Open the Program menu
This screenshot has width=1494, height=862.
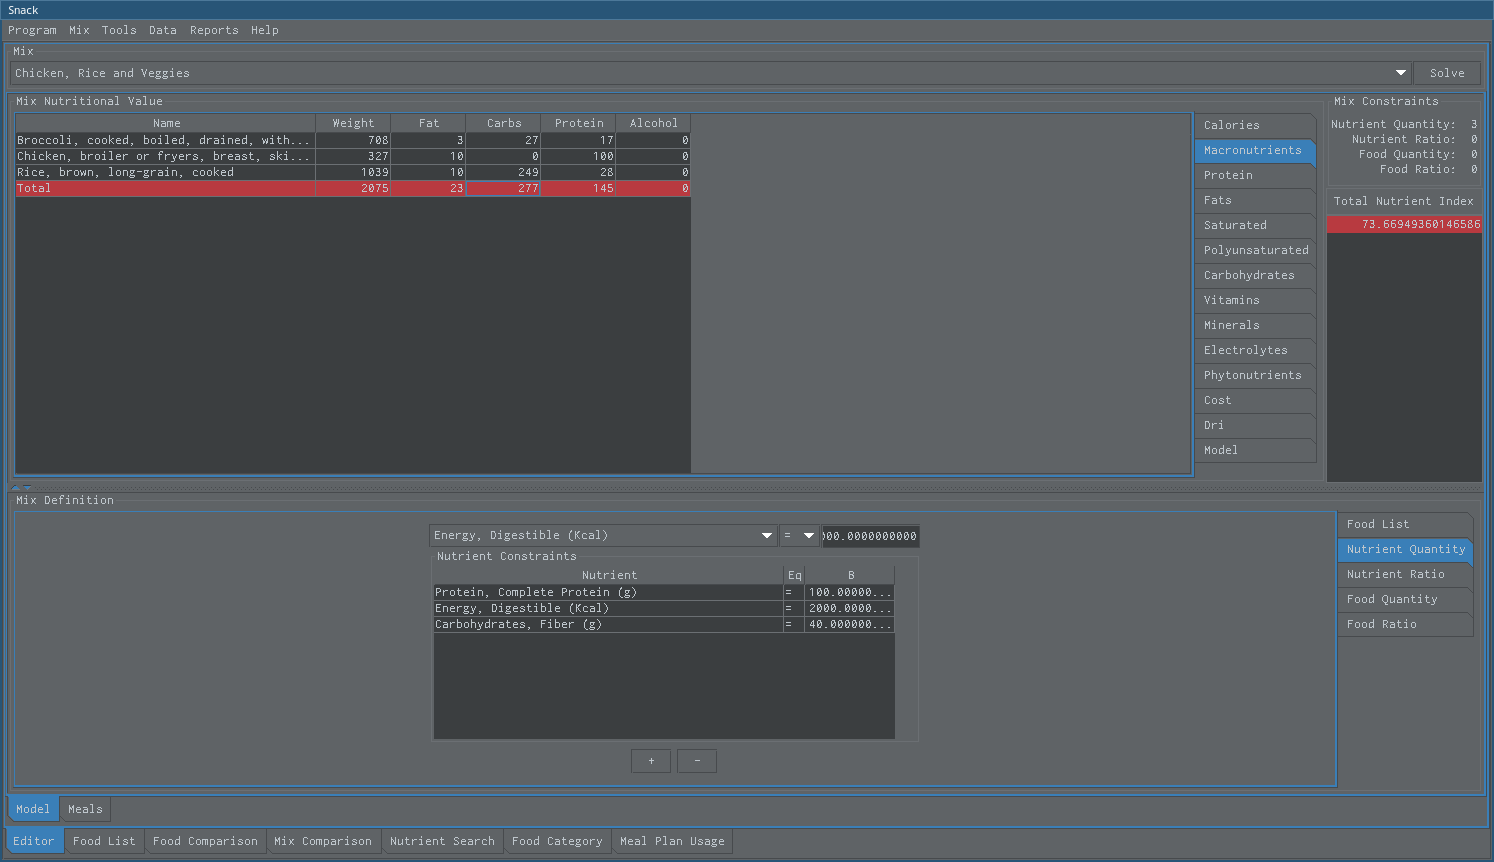32,30
